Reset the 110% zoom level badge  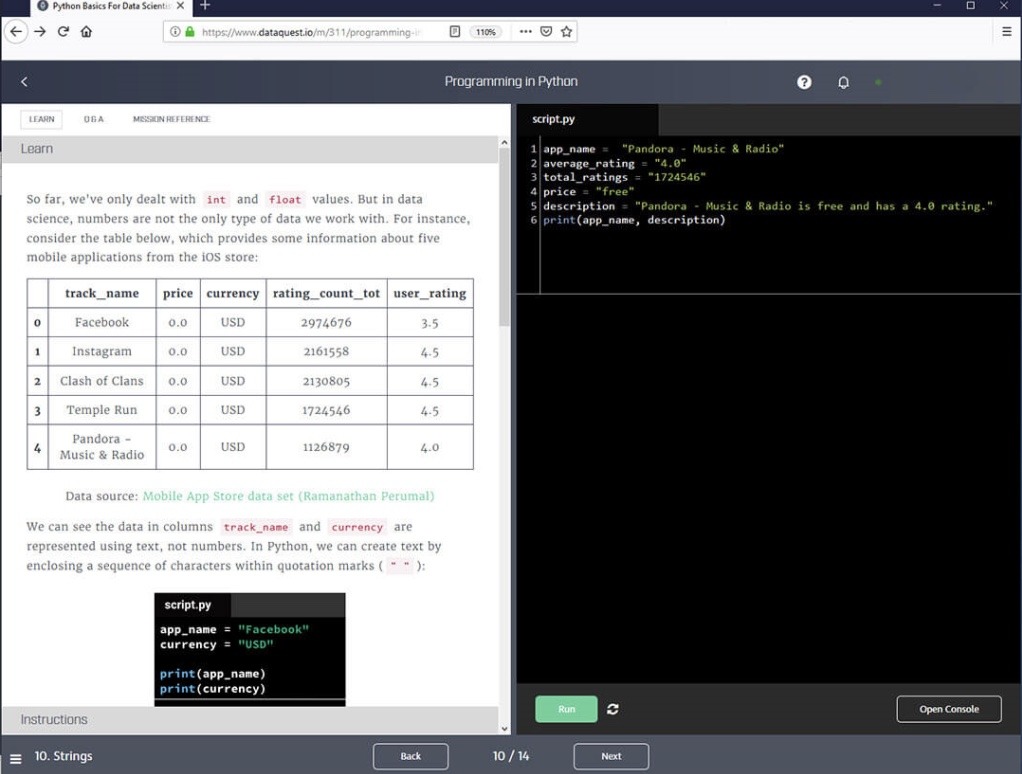click(486, 32)
